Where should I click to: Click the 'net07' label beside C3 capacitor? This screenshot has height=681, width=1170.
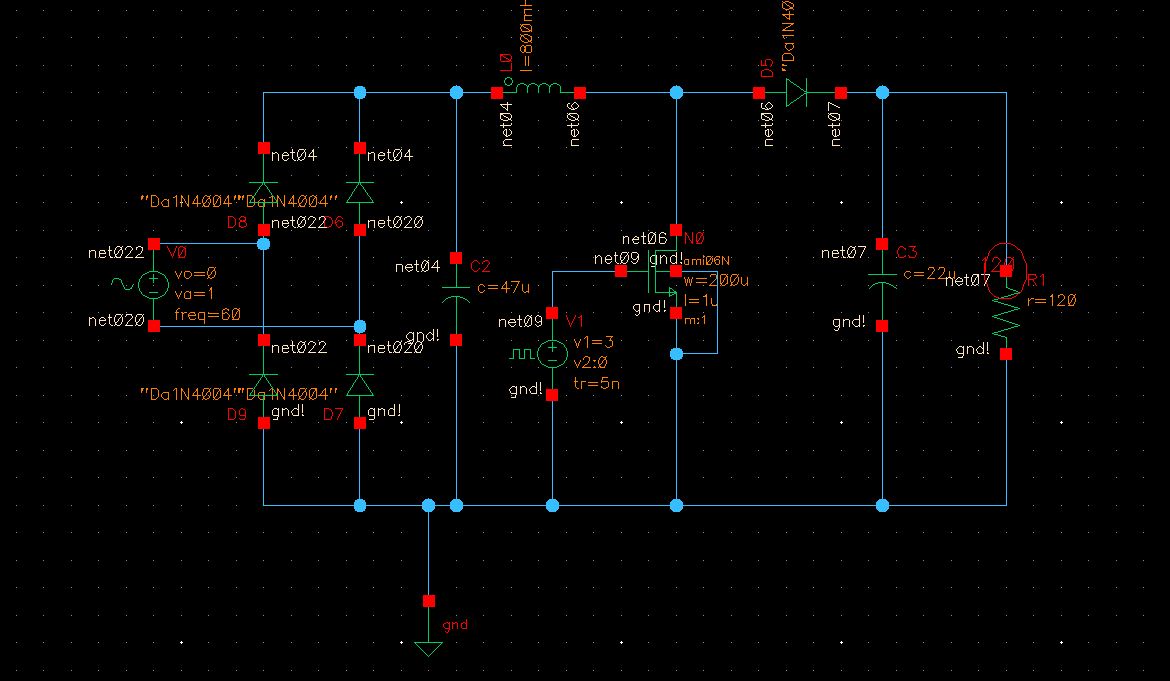843,253
